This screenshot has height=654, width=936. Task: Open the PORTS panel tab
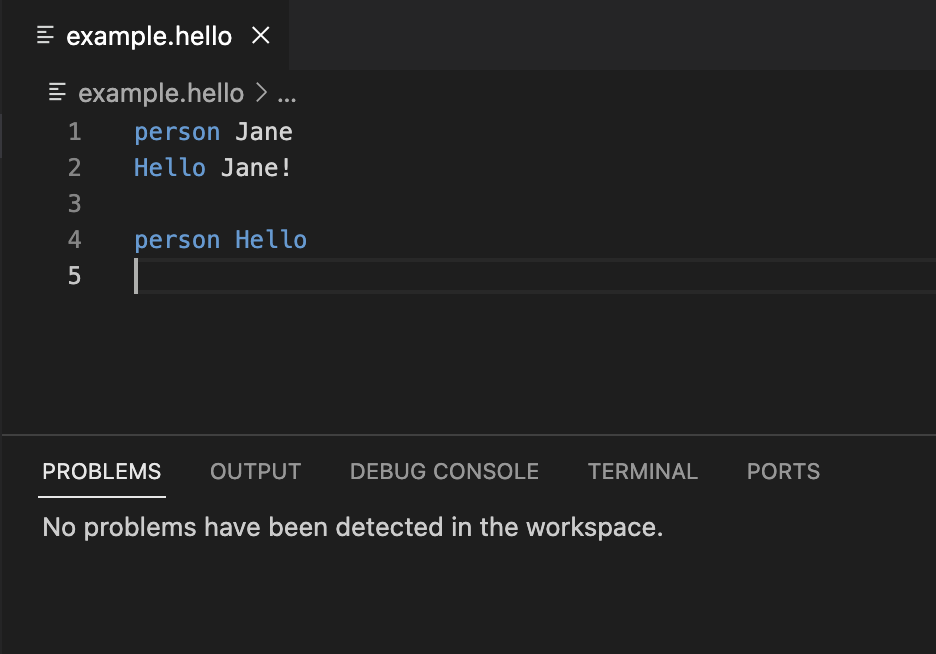pyautogui.click(x=783, y=471)
